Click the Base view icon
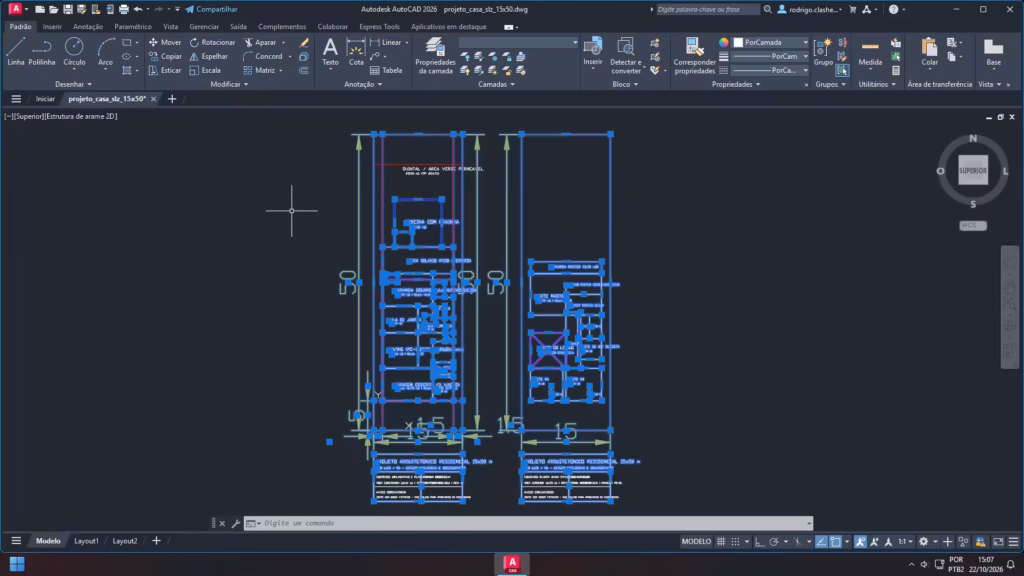1024x576 pixels. pos(993,52)
